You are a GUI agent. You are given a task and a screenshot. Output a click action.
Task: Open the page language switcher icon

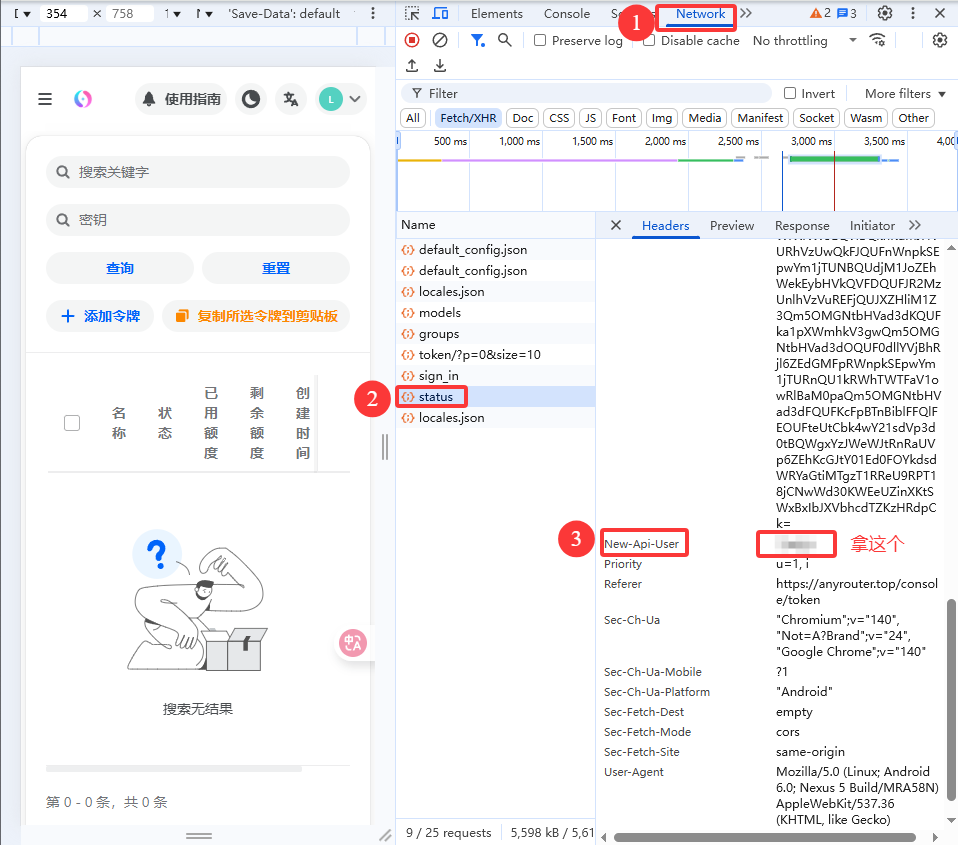[x=291, y=99]
